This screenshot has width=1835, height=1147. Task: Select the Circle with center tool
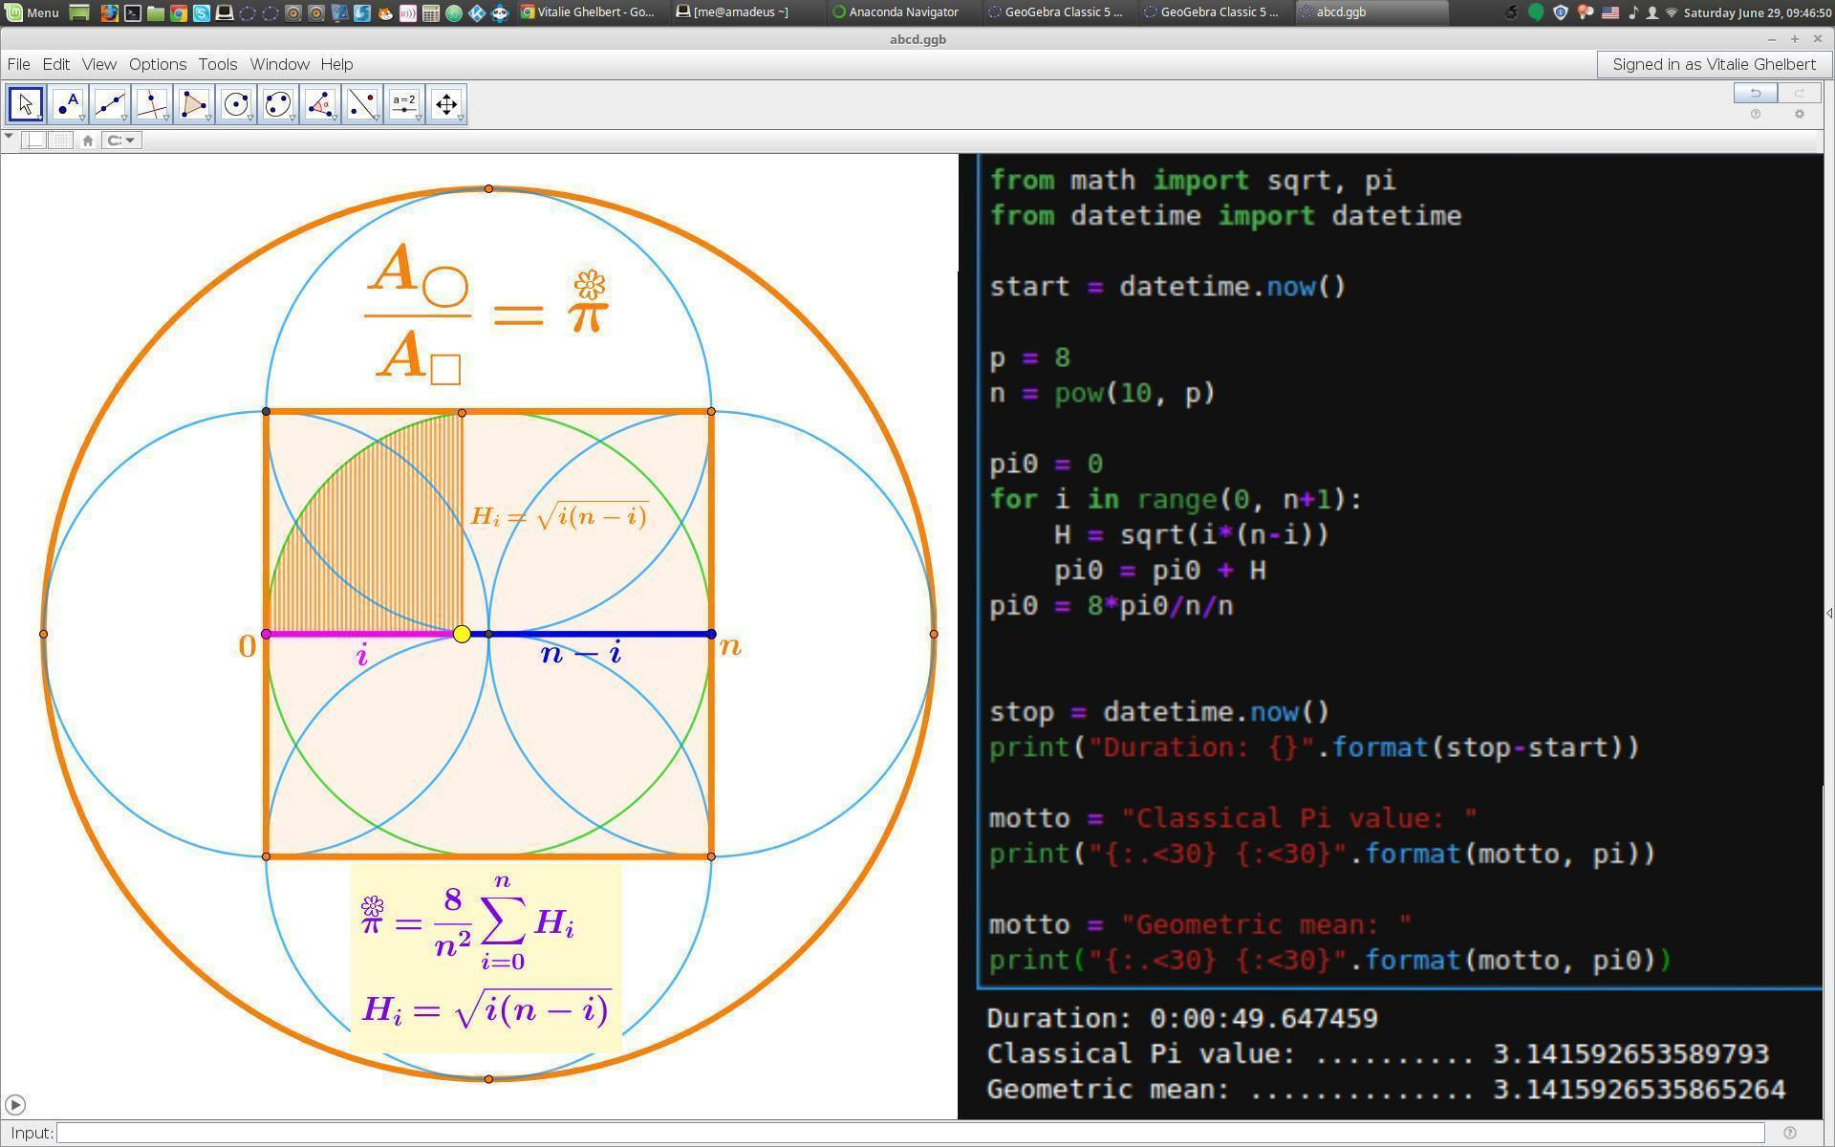click(235, 104)
